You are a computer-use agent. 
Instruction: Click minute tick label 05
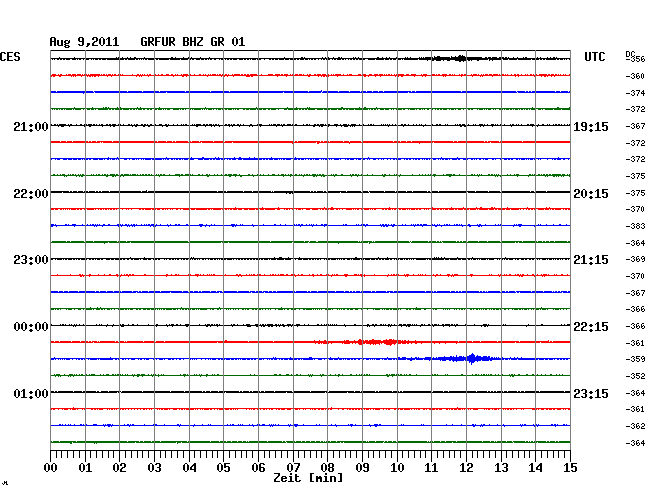tap(223, 468)
